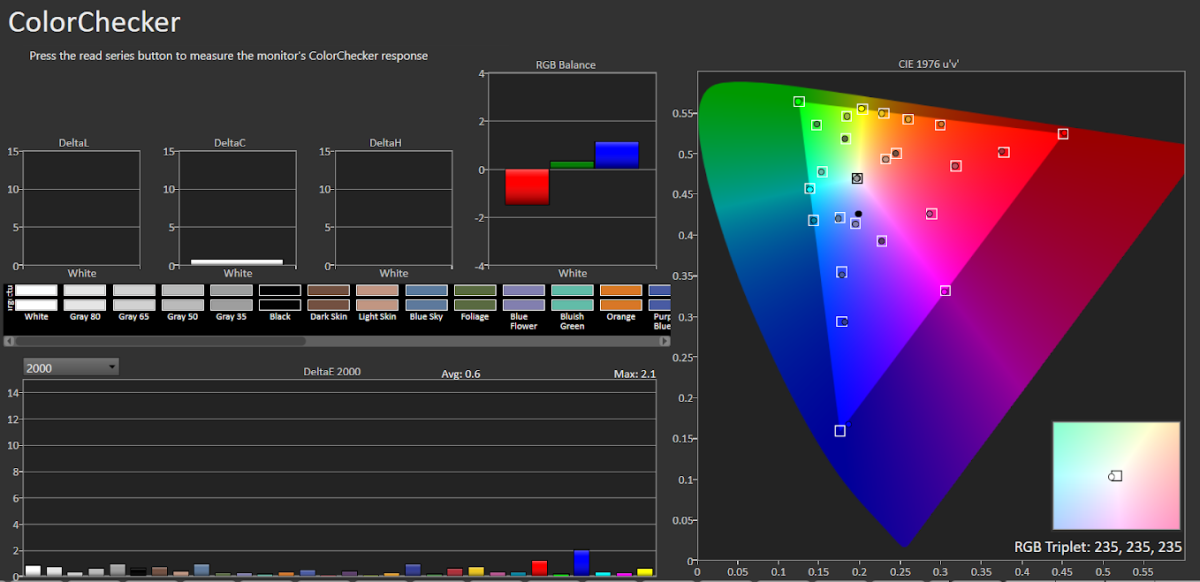Select the Gray 80 patch
The height and width of the screenshot is (582, 1200).
85,297
